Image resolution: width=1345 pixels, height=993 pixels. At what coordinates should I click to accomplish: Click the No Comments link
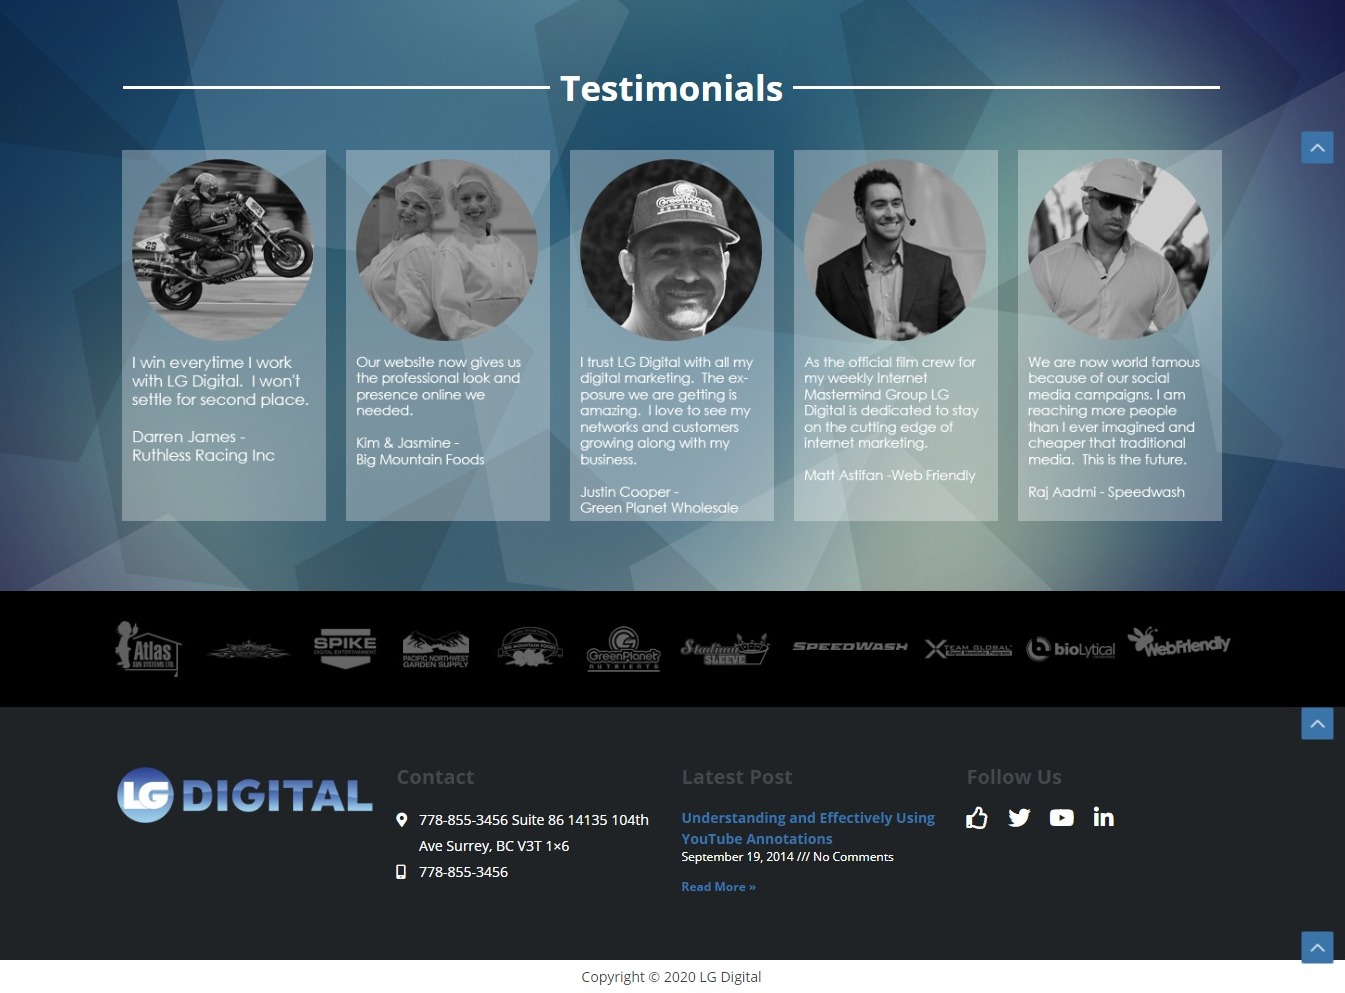pyautogui.click(x=853, y=856)
